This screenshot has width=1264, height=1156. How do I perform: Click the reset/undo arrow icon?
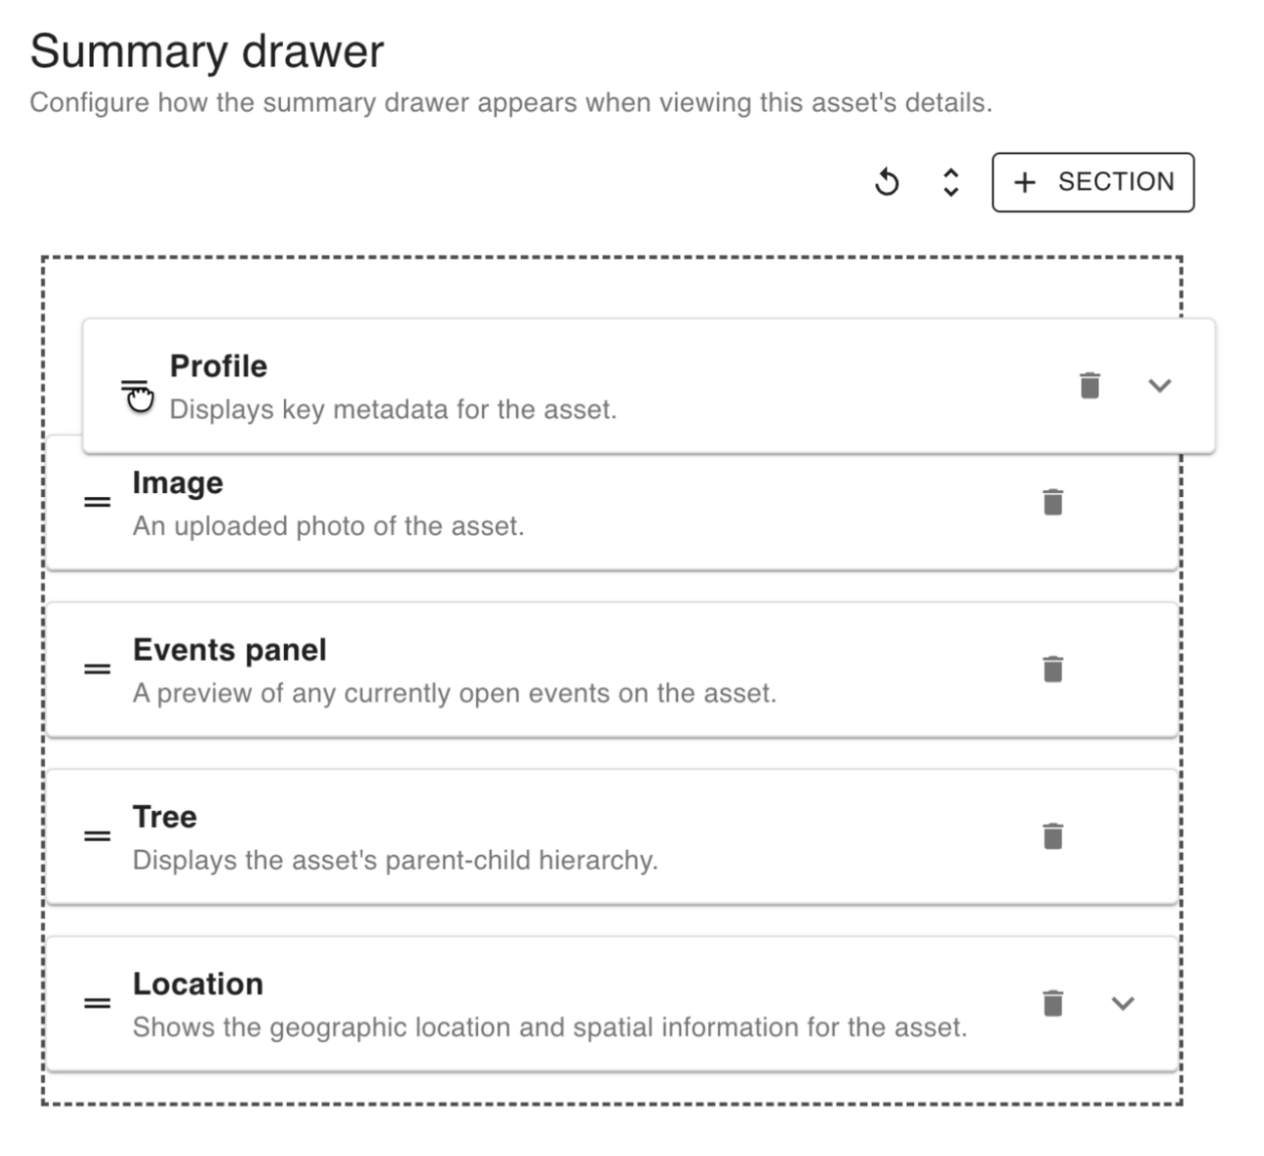[887, 182]
